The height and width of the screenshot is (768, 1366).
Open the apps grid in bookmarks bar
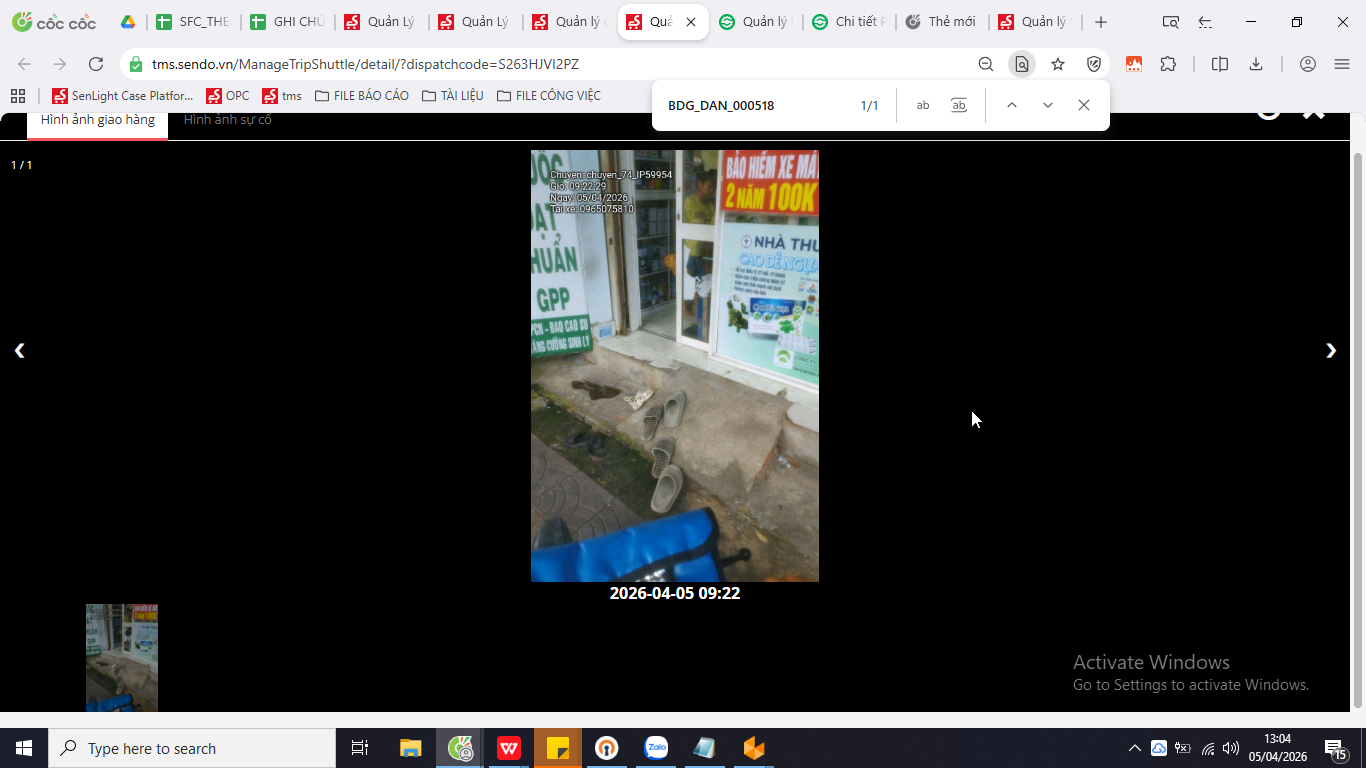(17, 96)
